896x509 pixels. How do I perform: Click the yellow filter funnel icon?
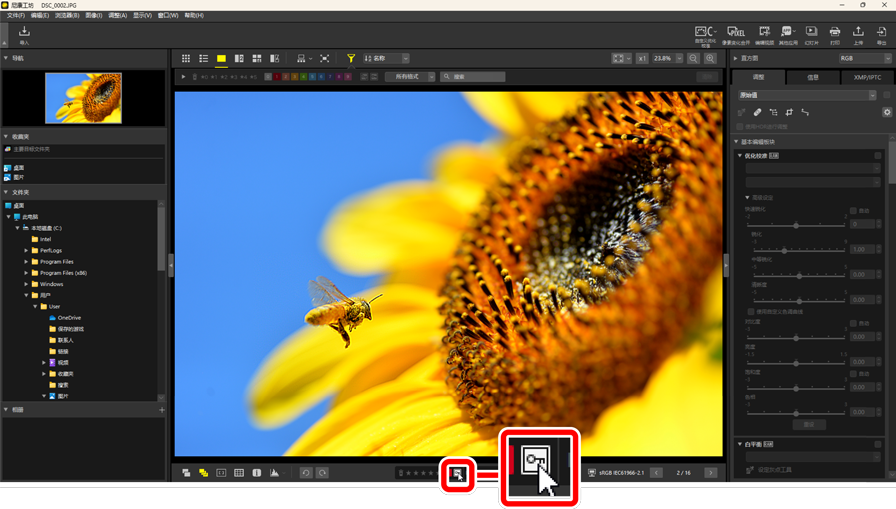click(x=351, y=59)
